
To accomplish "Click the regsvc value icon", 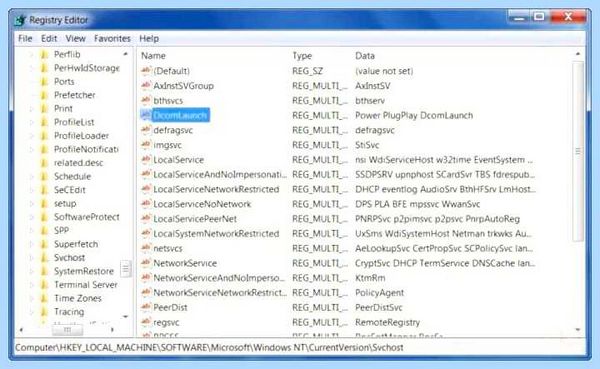I will coord(145,322).
